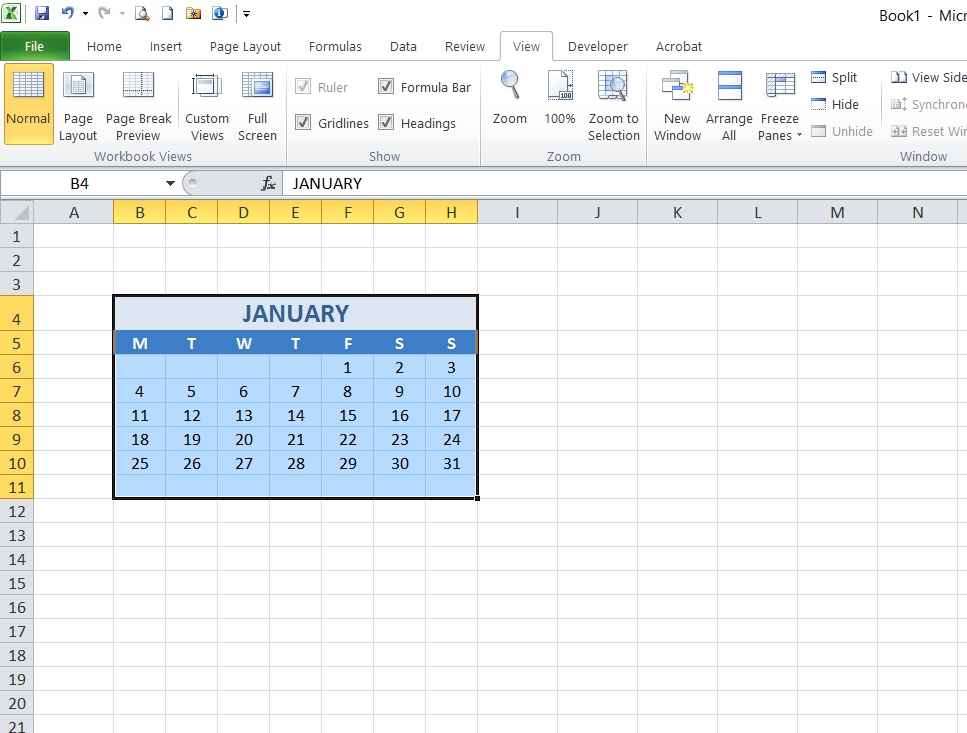Toggle the Gridlines checkbox

[x=303, y=122]
